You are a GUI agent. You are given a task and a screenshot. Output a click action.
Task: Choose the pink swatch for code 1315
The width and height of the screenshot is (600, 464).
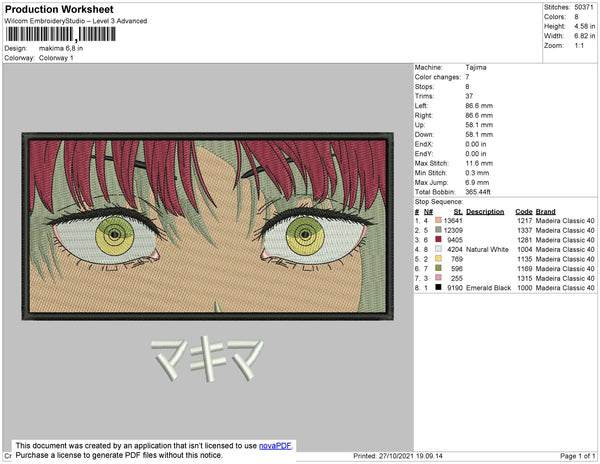coord(438,278)
